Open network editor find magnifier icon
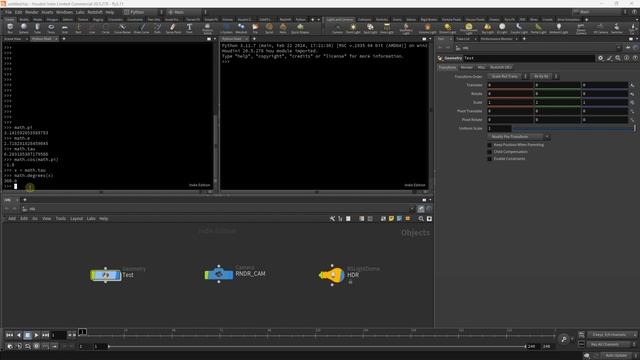Screen dimensions: 640x360 click(x=421, y=219)
